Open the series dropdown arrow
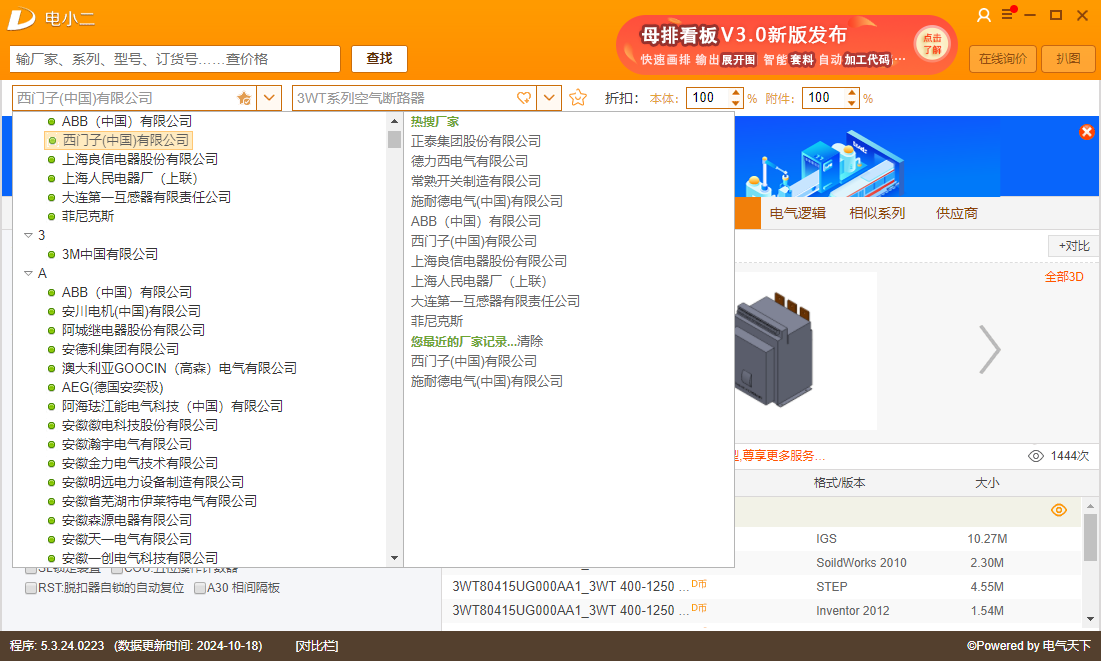1101x661 pixels. (548, 97)
